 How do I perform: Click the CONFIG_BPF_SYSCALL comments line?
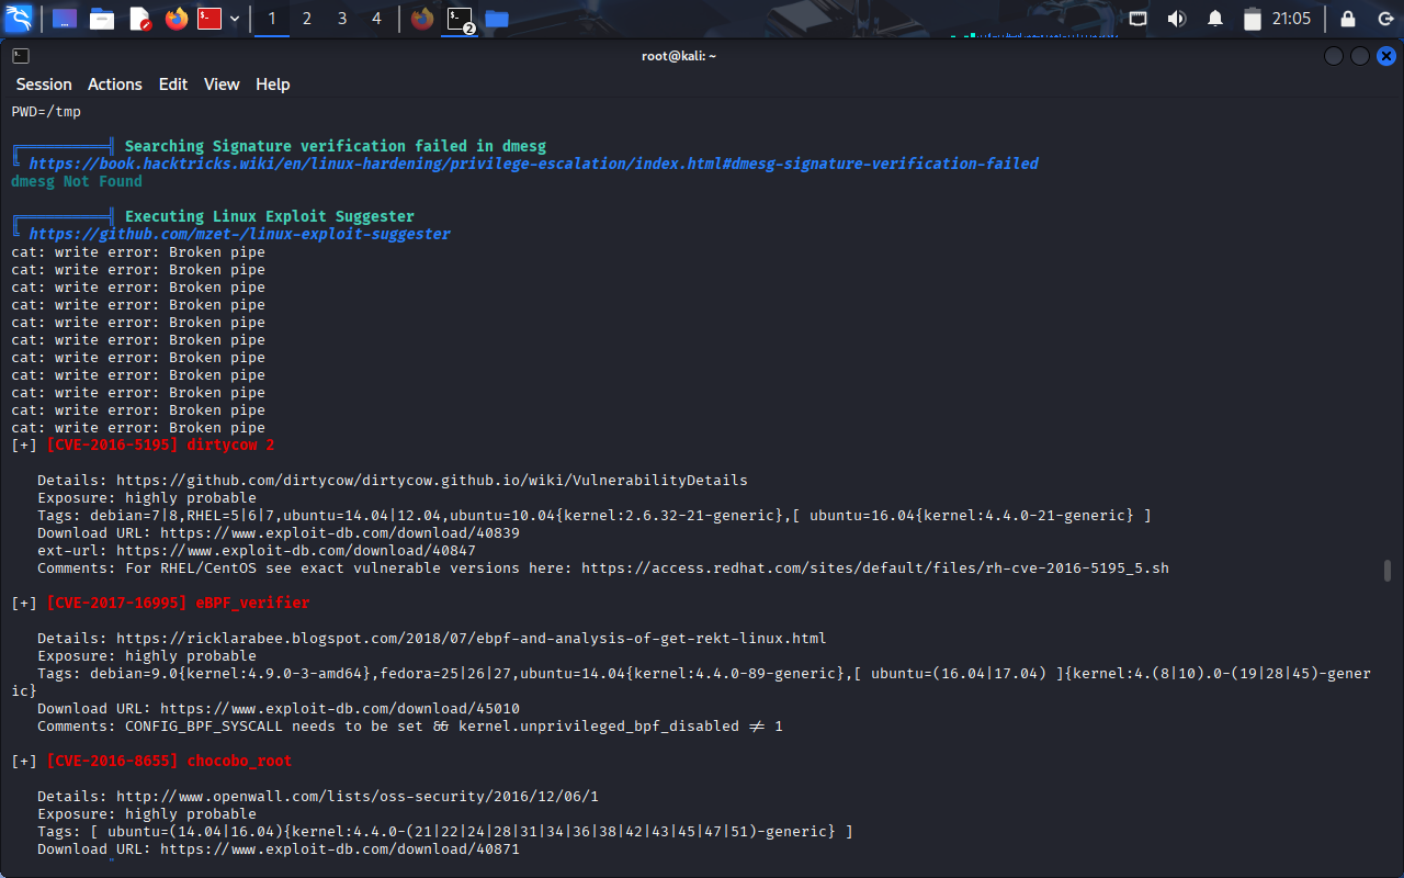coord(410,726)
